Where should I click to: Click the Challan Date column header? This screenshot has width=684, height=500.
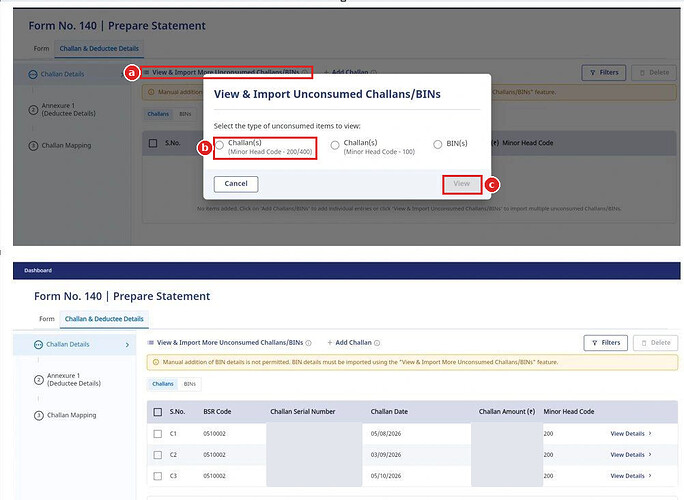389,411
